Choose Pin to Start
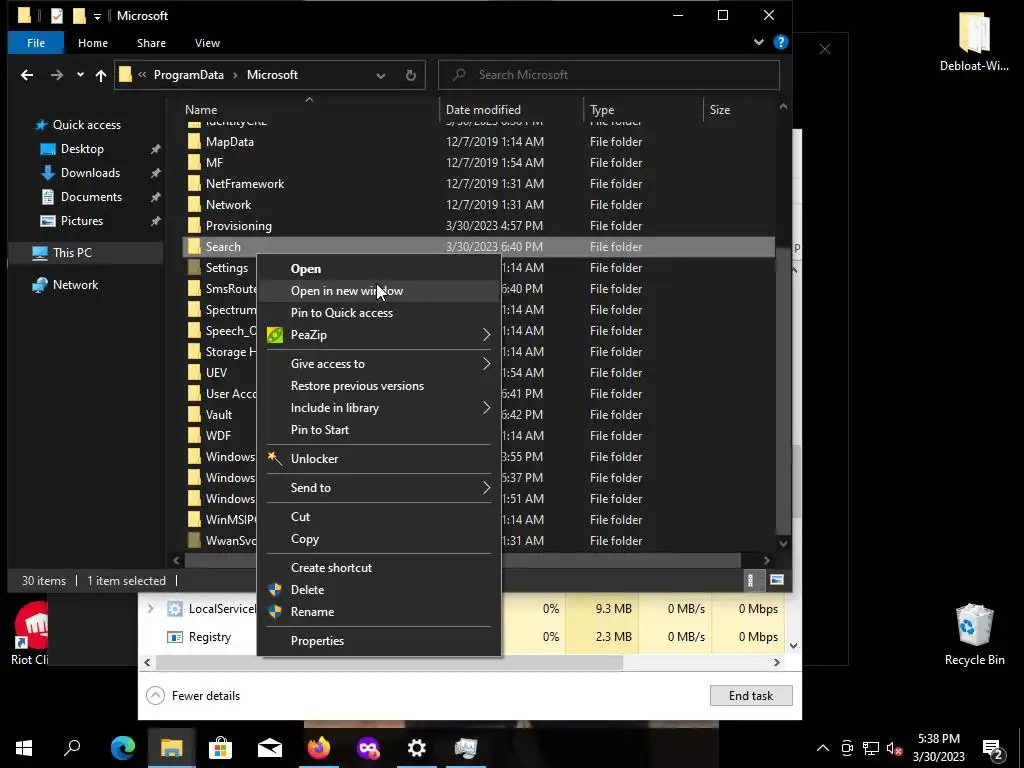Viewport: 1024px width, 768px height. pos(379,430)
